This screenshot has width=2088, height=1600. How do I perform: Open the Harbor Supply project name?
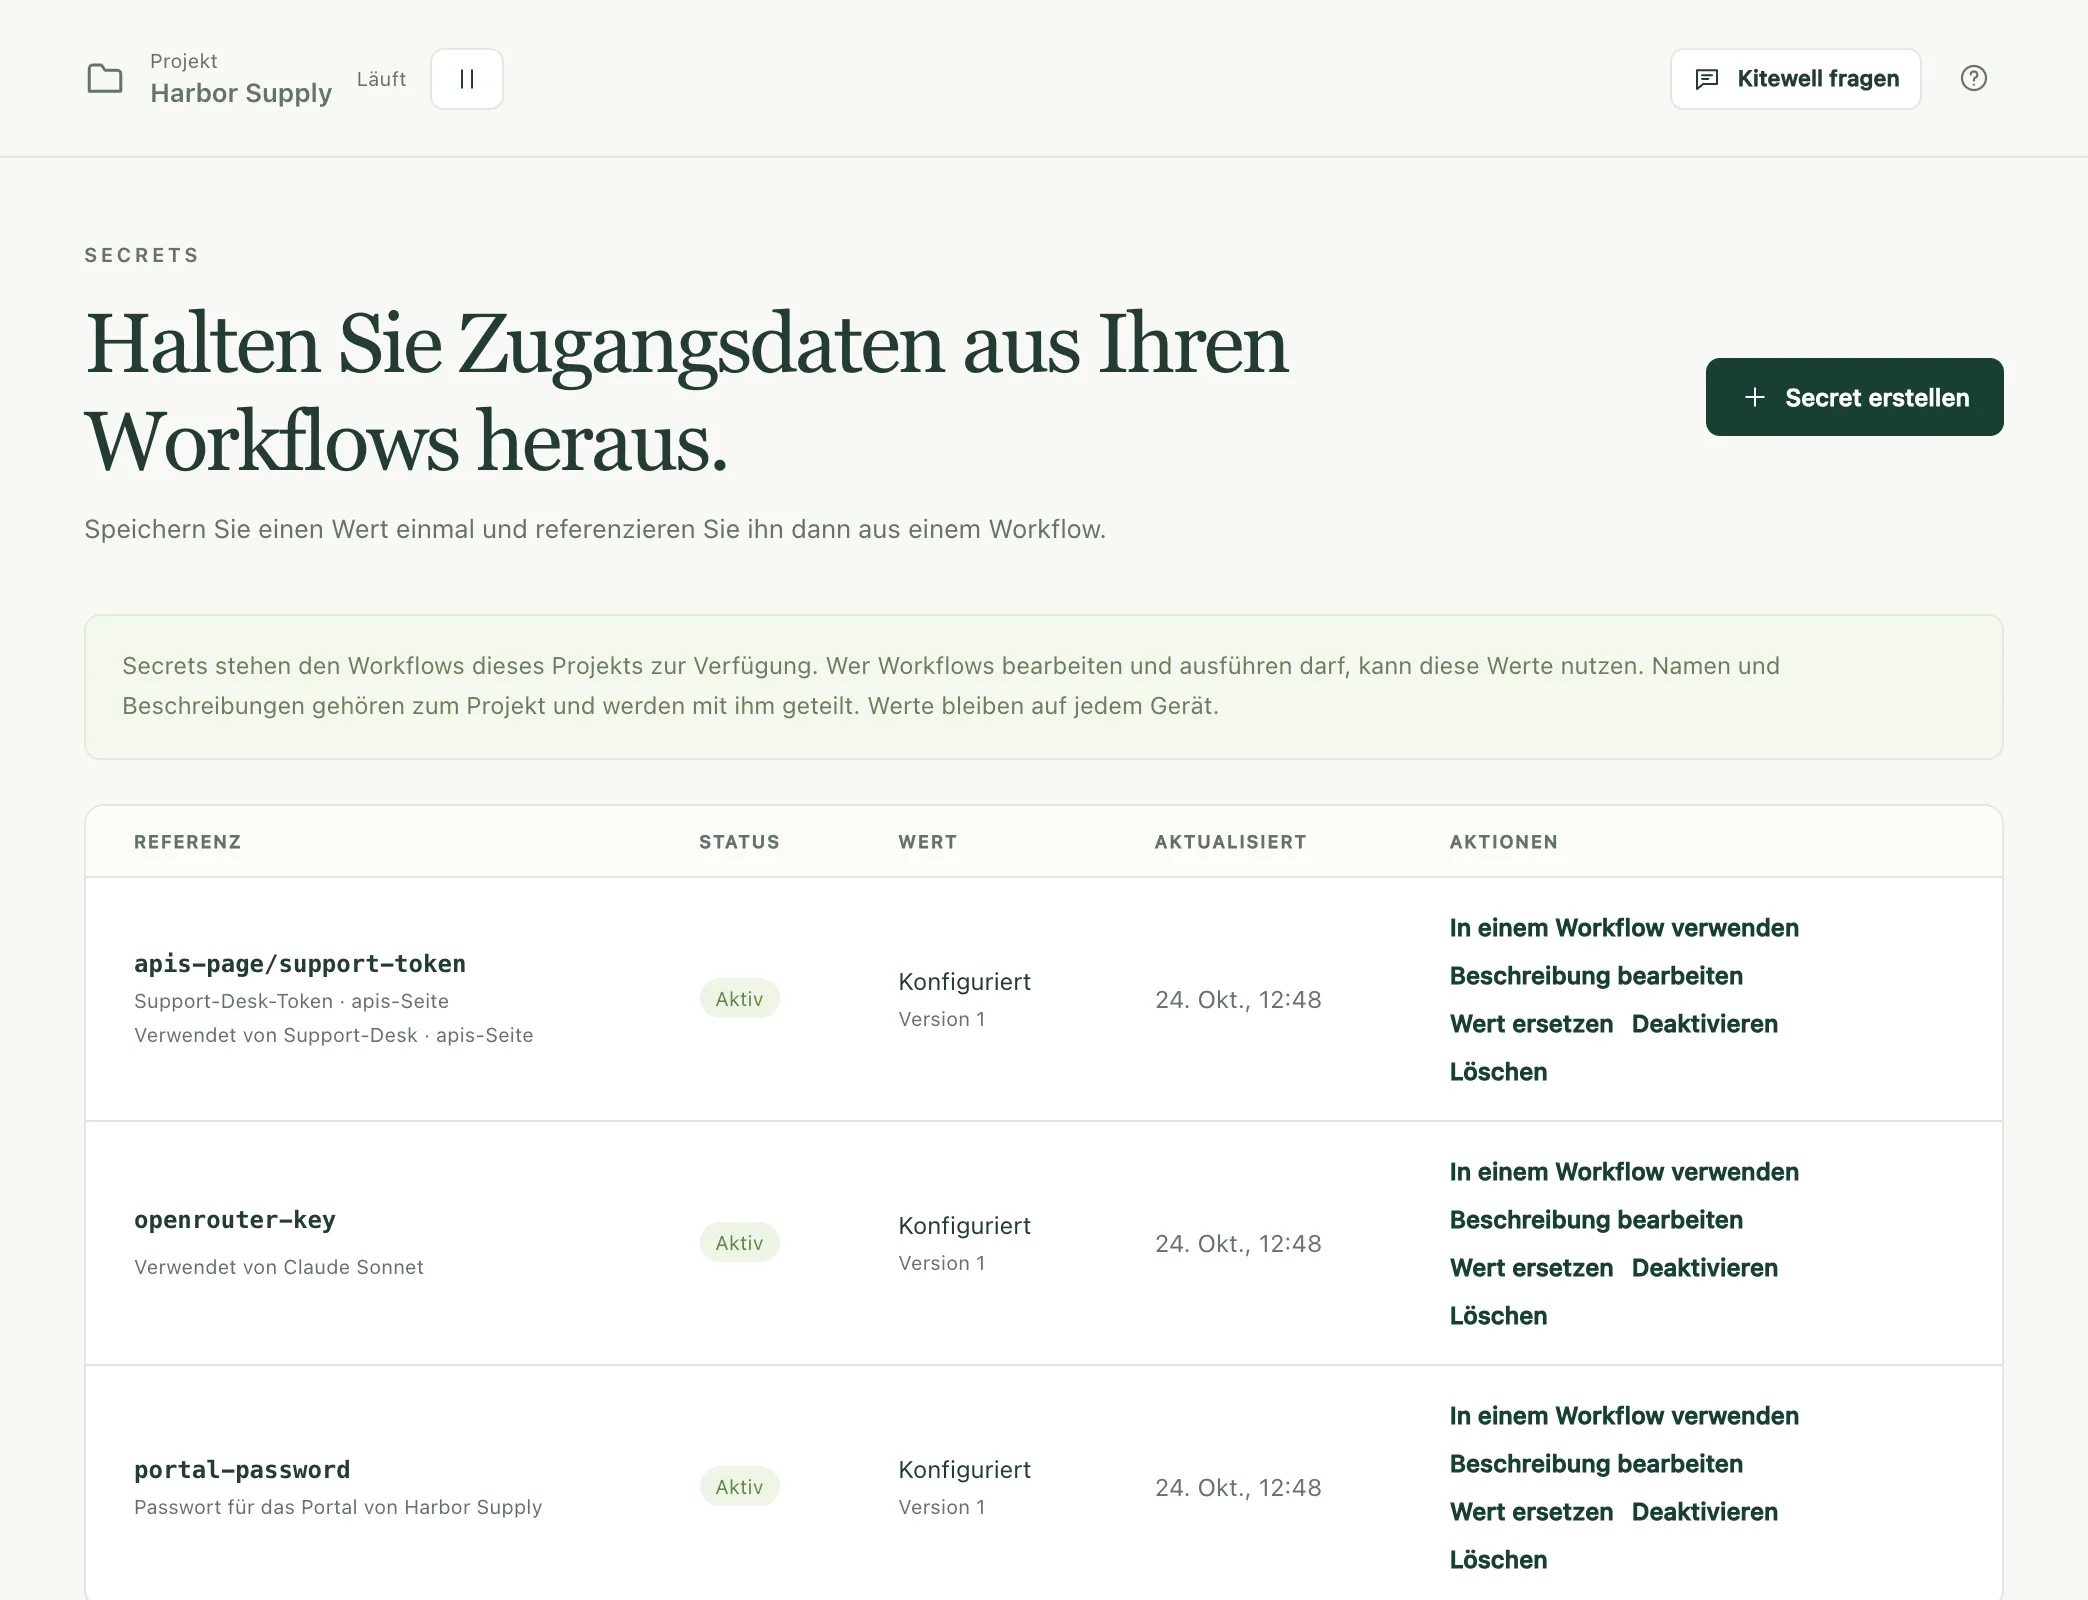coord(241,93)
